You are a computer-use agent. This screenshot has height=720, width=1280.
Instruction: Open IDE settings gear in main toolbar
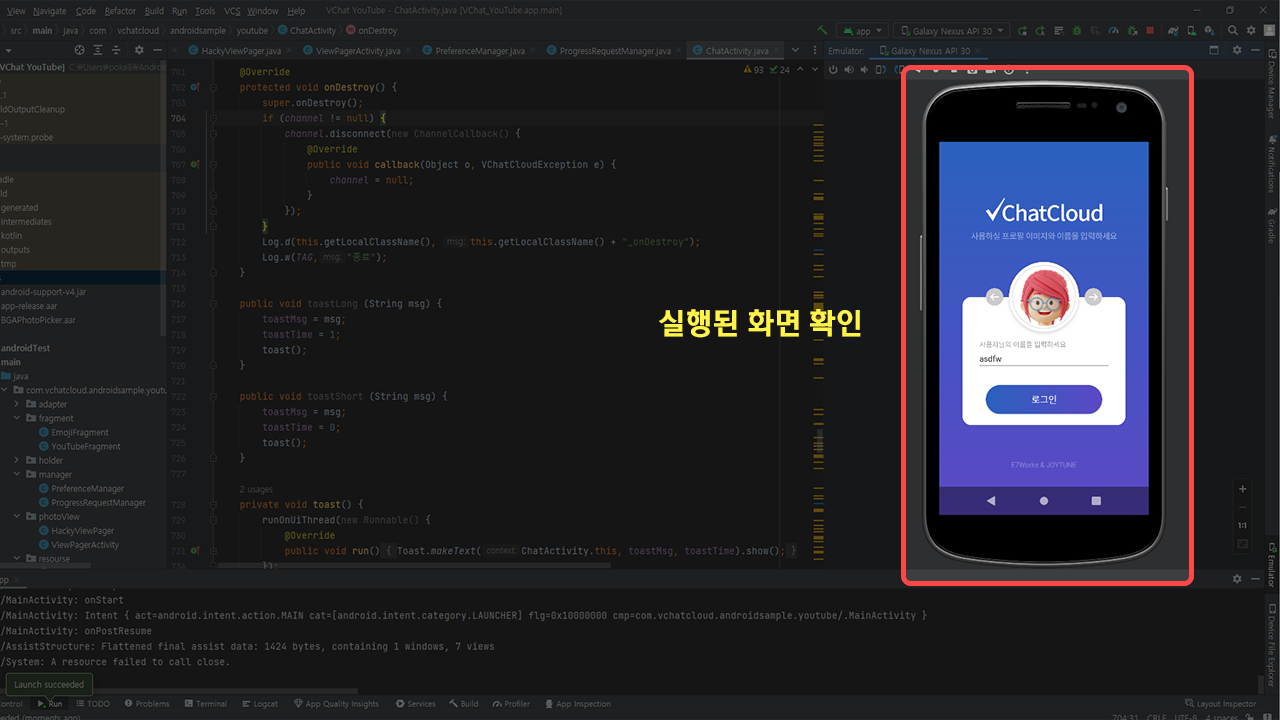point(1251,30)
